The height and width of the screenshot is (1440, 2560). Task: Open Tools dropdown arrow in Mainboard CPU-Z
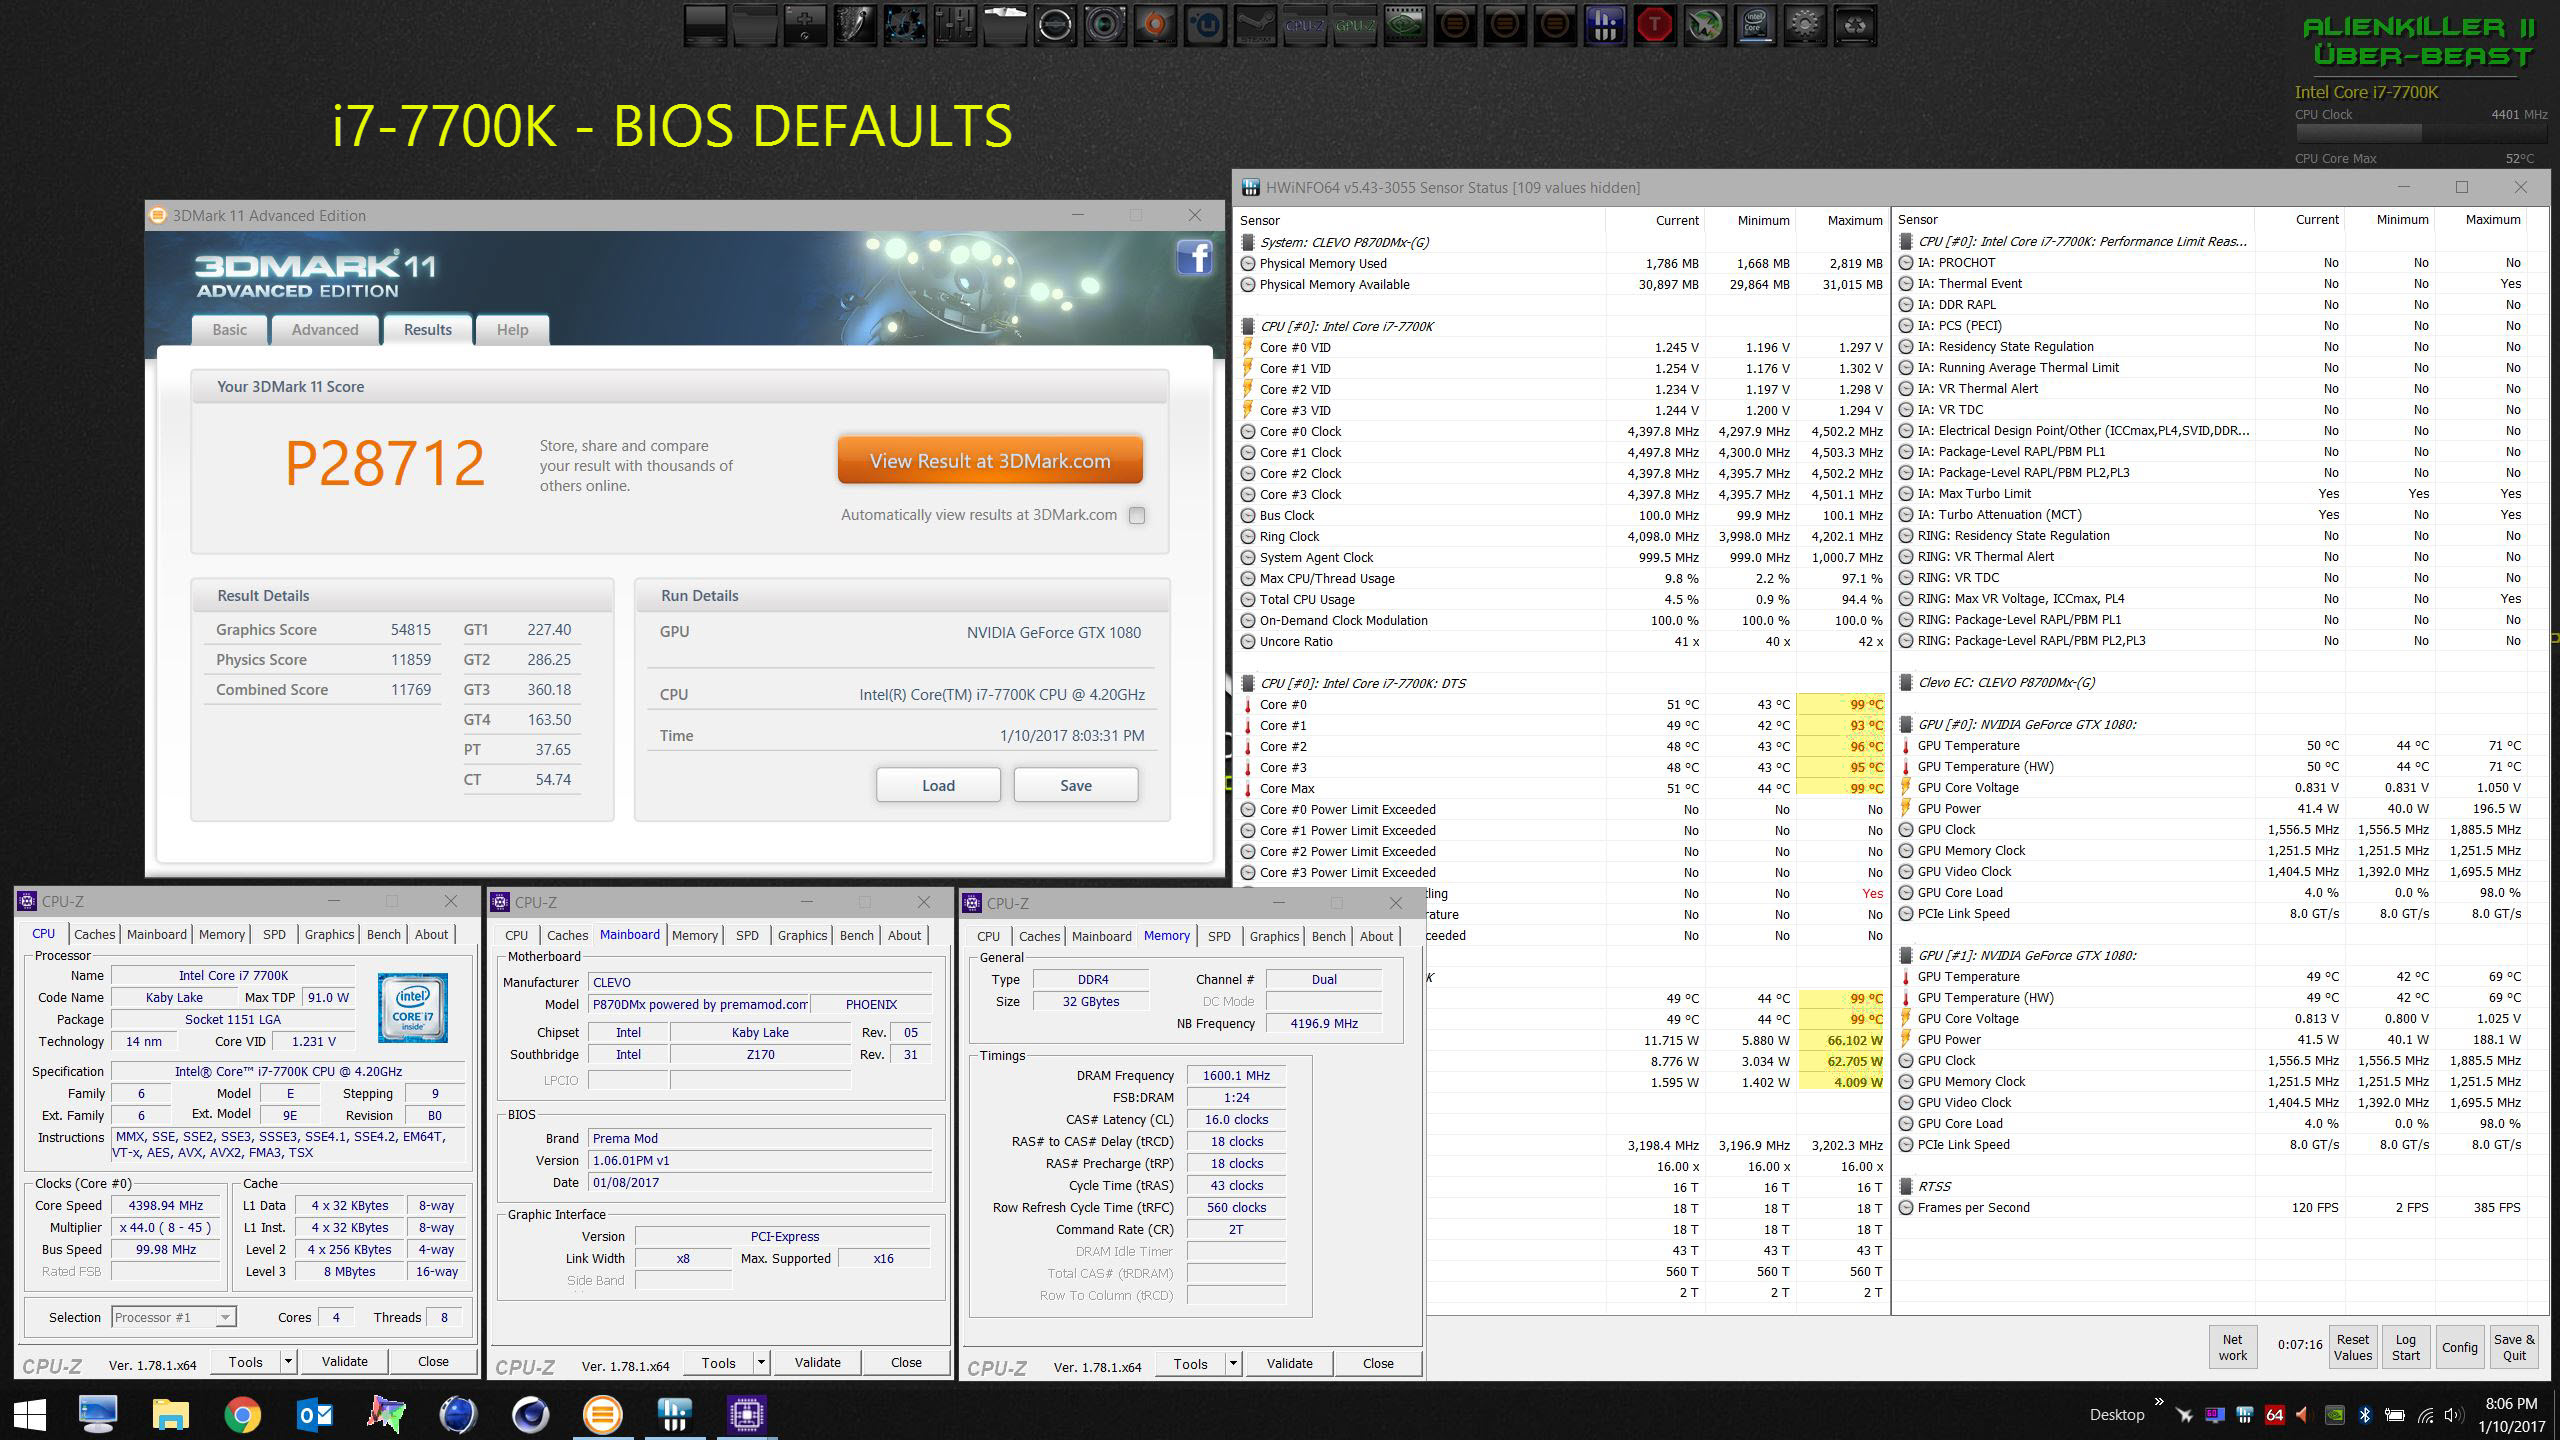pyautogui.click(x=761, y=1362)
